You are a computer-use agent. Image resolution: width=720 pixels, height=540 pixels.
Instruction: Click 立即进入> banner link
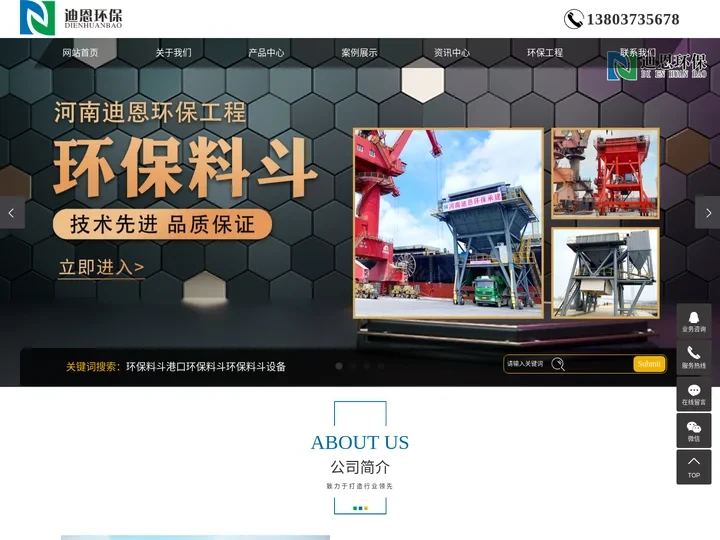pos(101,267)
